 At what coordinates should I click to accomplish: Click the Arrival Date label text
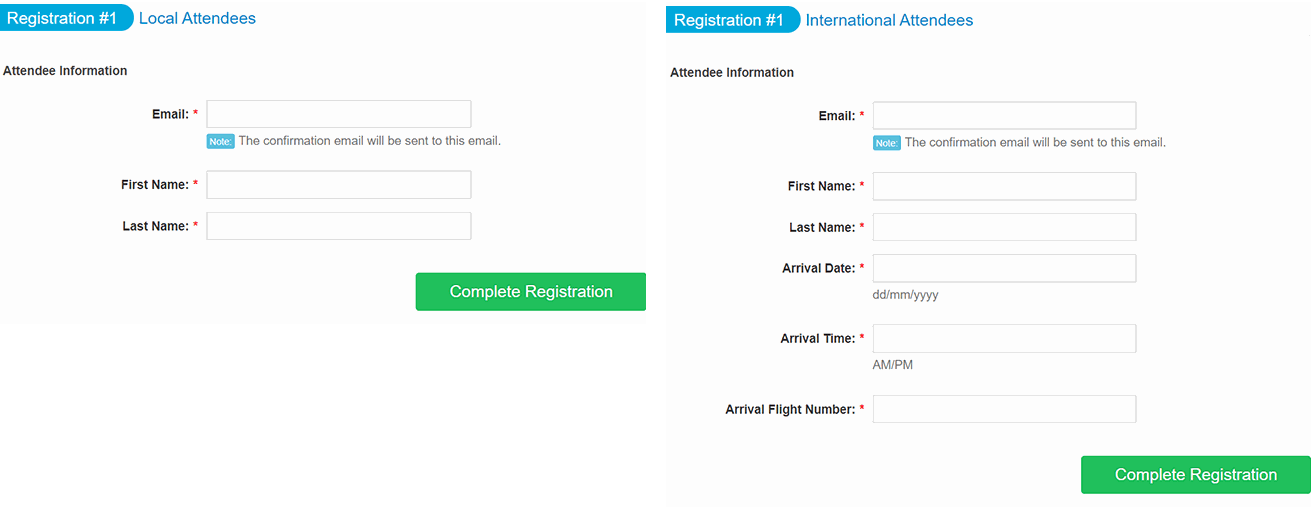[x=818, y=268]
